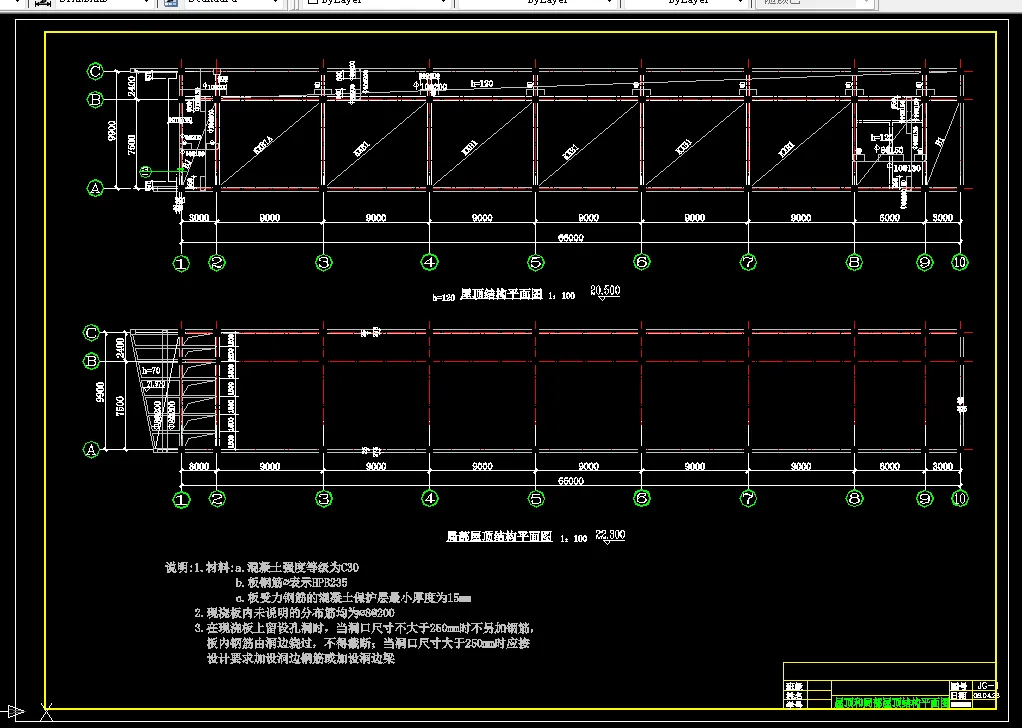Click axis number 2 under upper plan
1022x728 pixels.
tap(217, 263)
